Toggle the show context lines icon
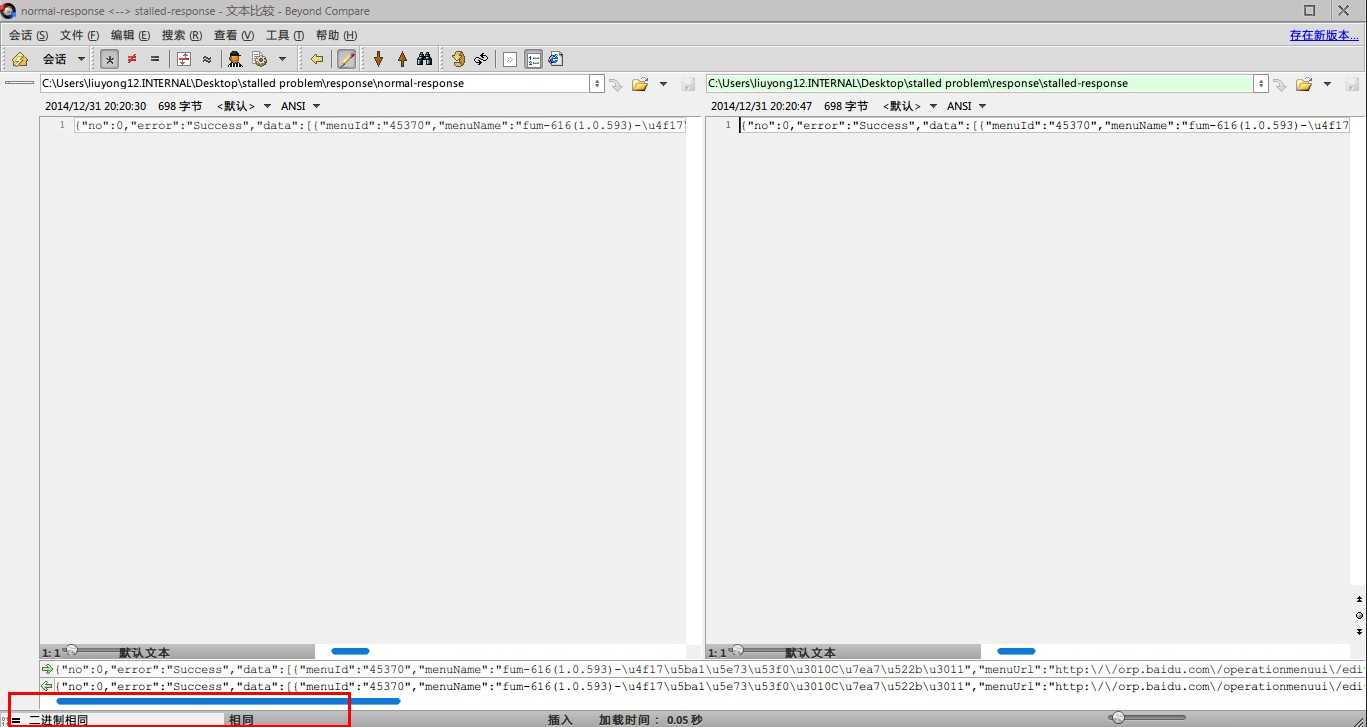This screenshot has width=1367, height=727. click(x=183, y=59)
